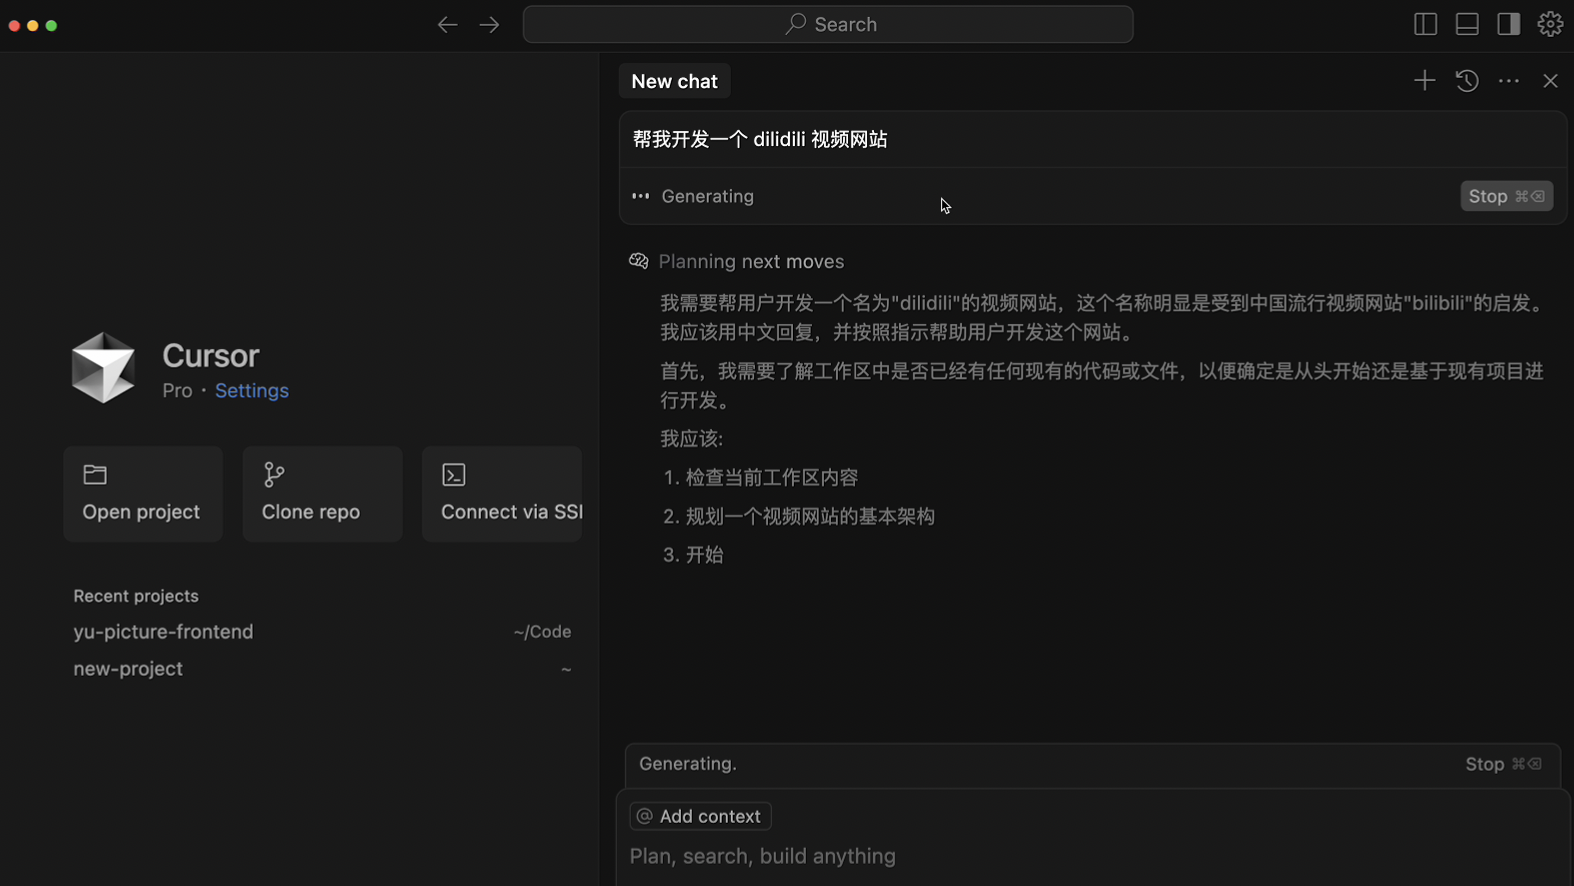The height and width of the screenshot is (886, 1574).
Task: Click the Cursor cube logo
Action: (103, 369)
